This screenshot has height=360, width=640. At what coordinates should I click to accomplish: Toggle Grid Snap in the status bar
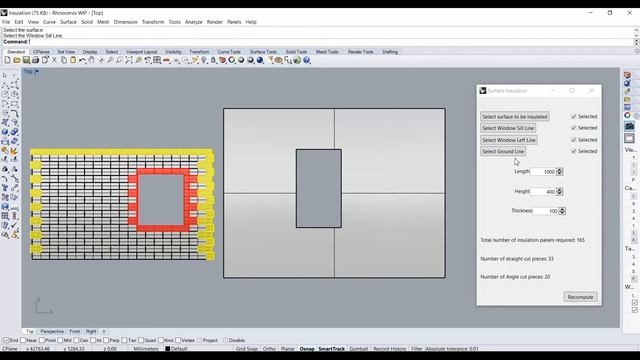pyautogui.click(x=247, y=349)
